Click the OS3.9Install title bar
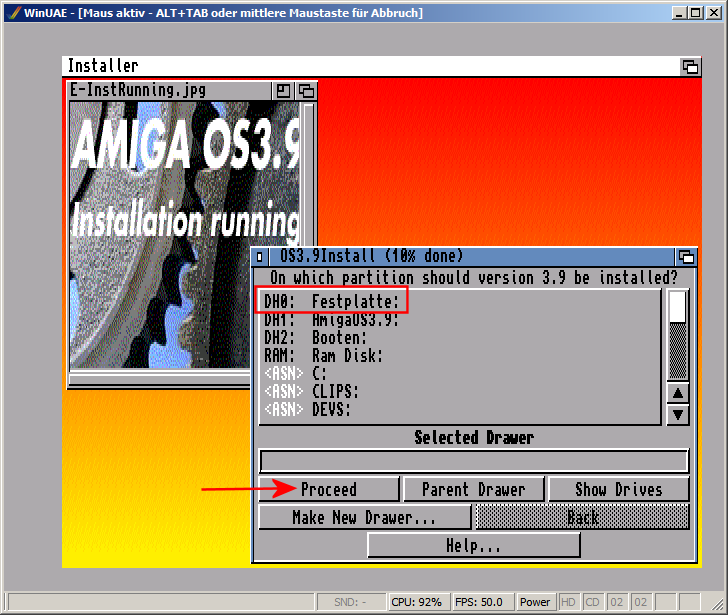 [x=470, y=256]
